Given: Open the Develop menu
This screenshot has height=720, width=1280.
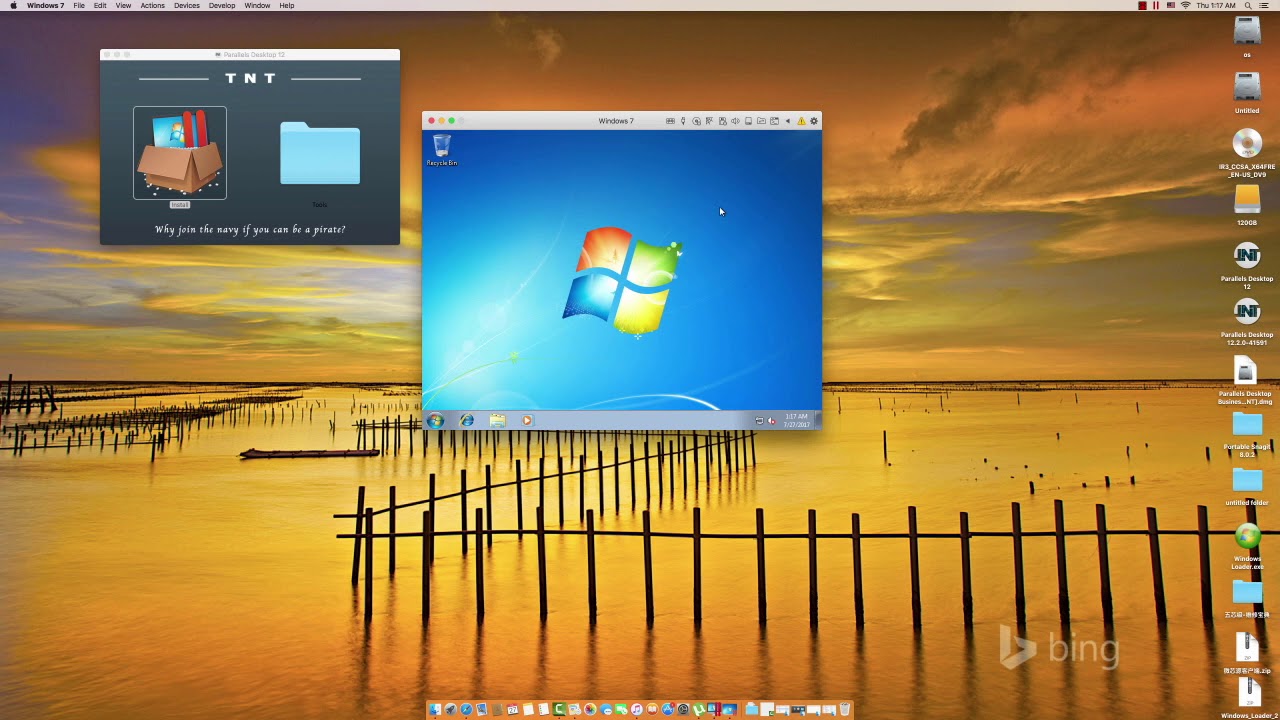Looking at the screenshot, I should point(222,6).
